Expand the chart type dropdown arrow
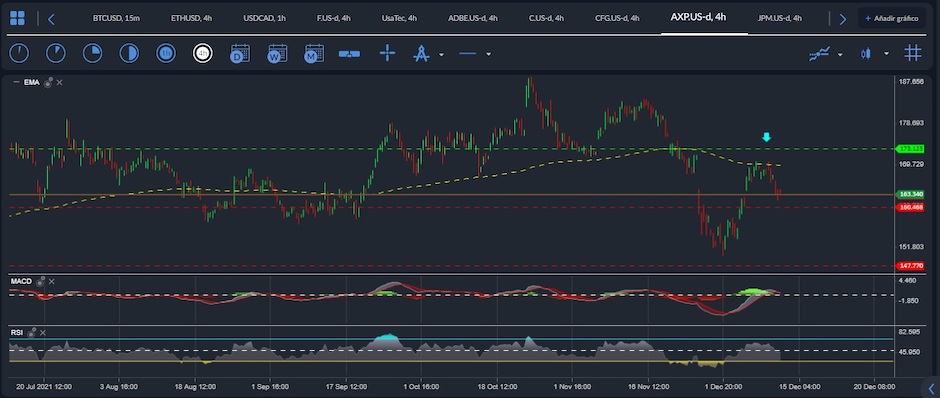 coord(886,55)
